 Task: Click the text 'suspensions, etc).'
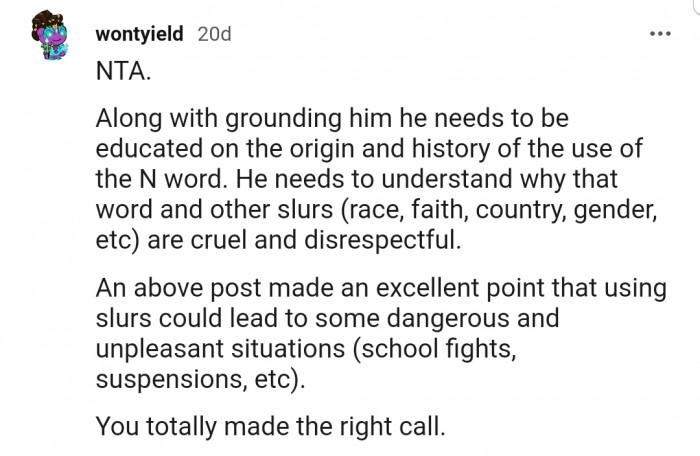(x=200, y=379)
